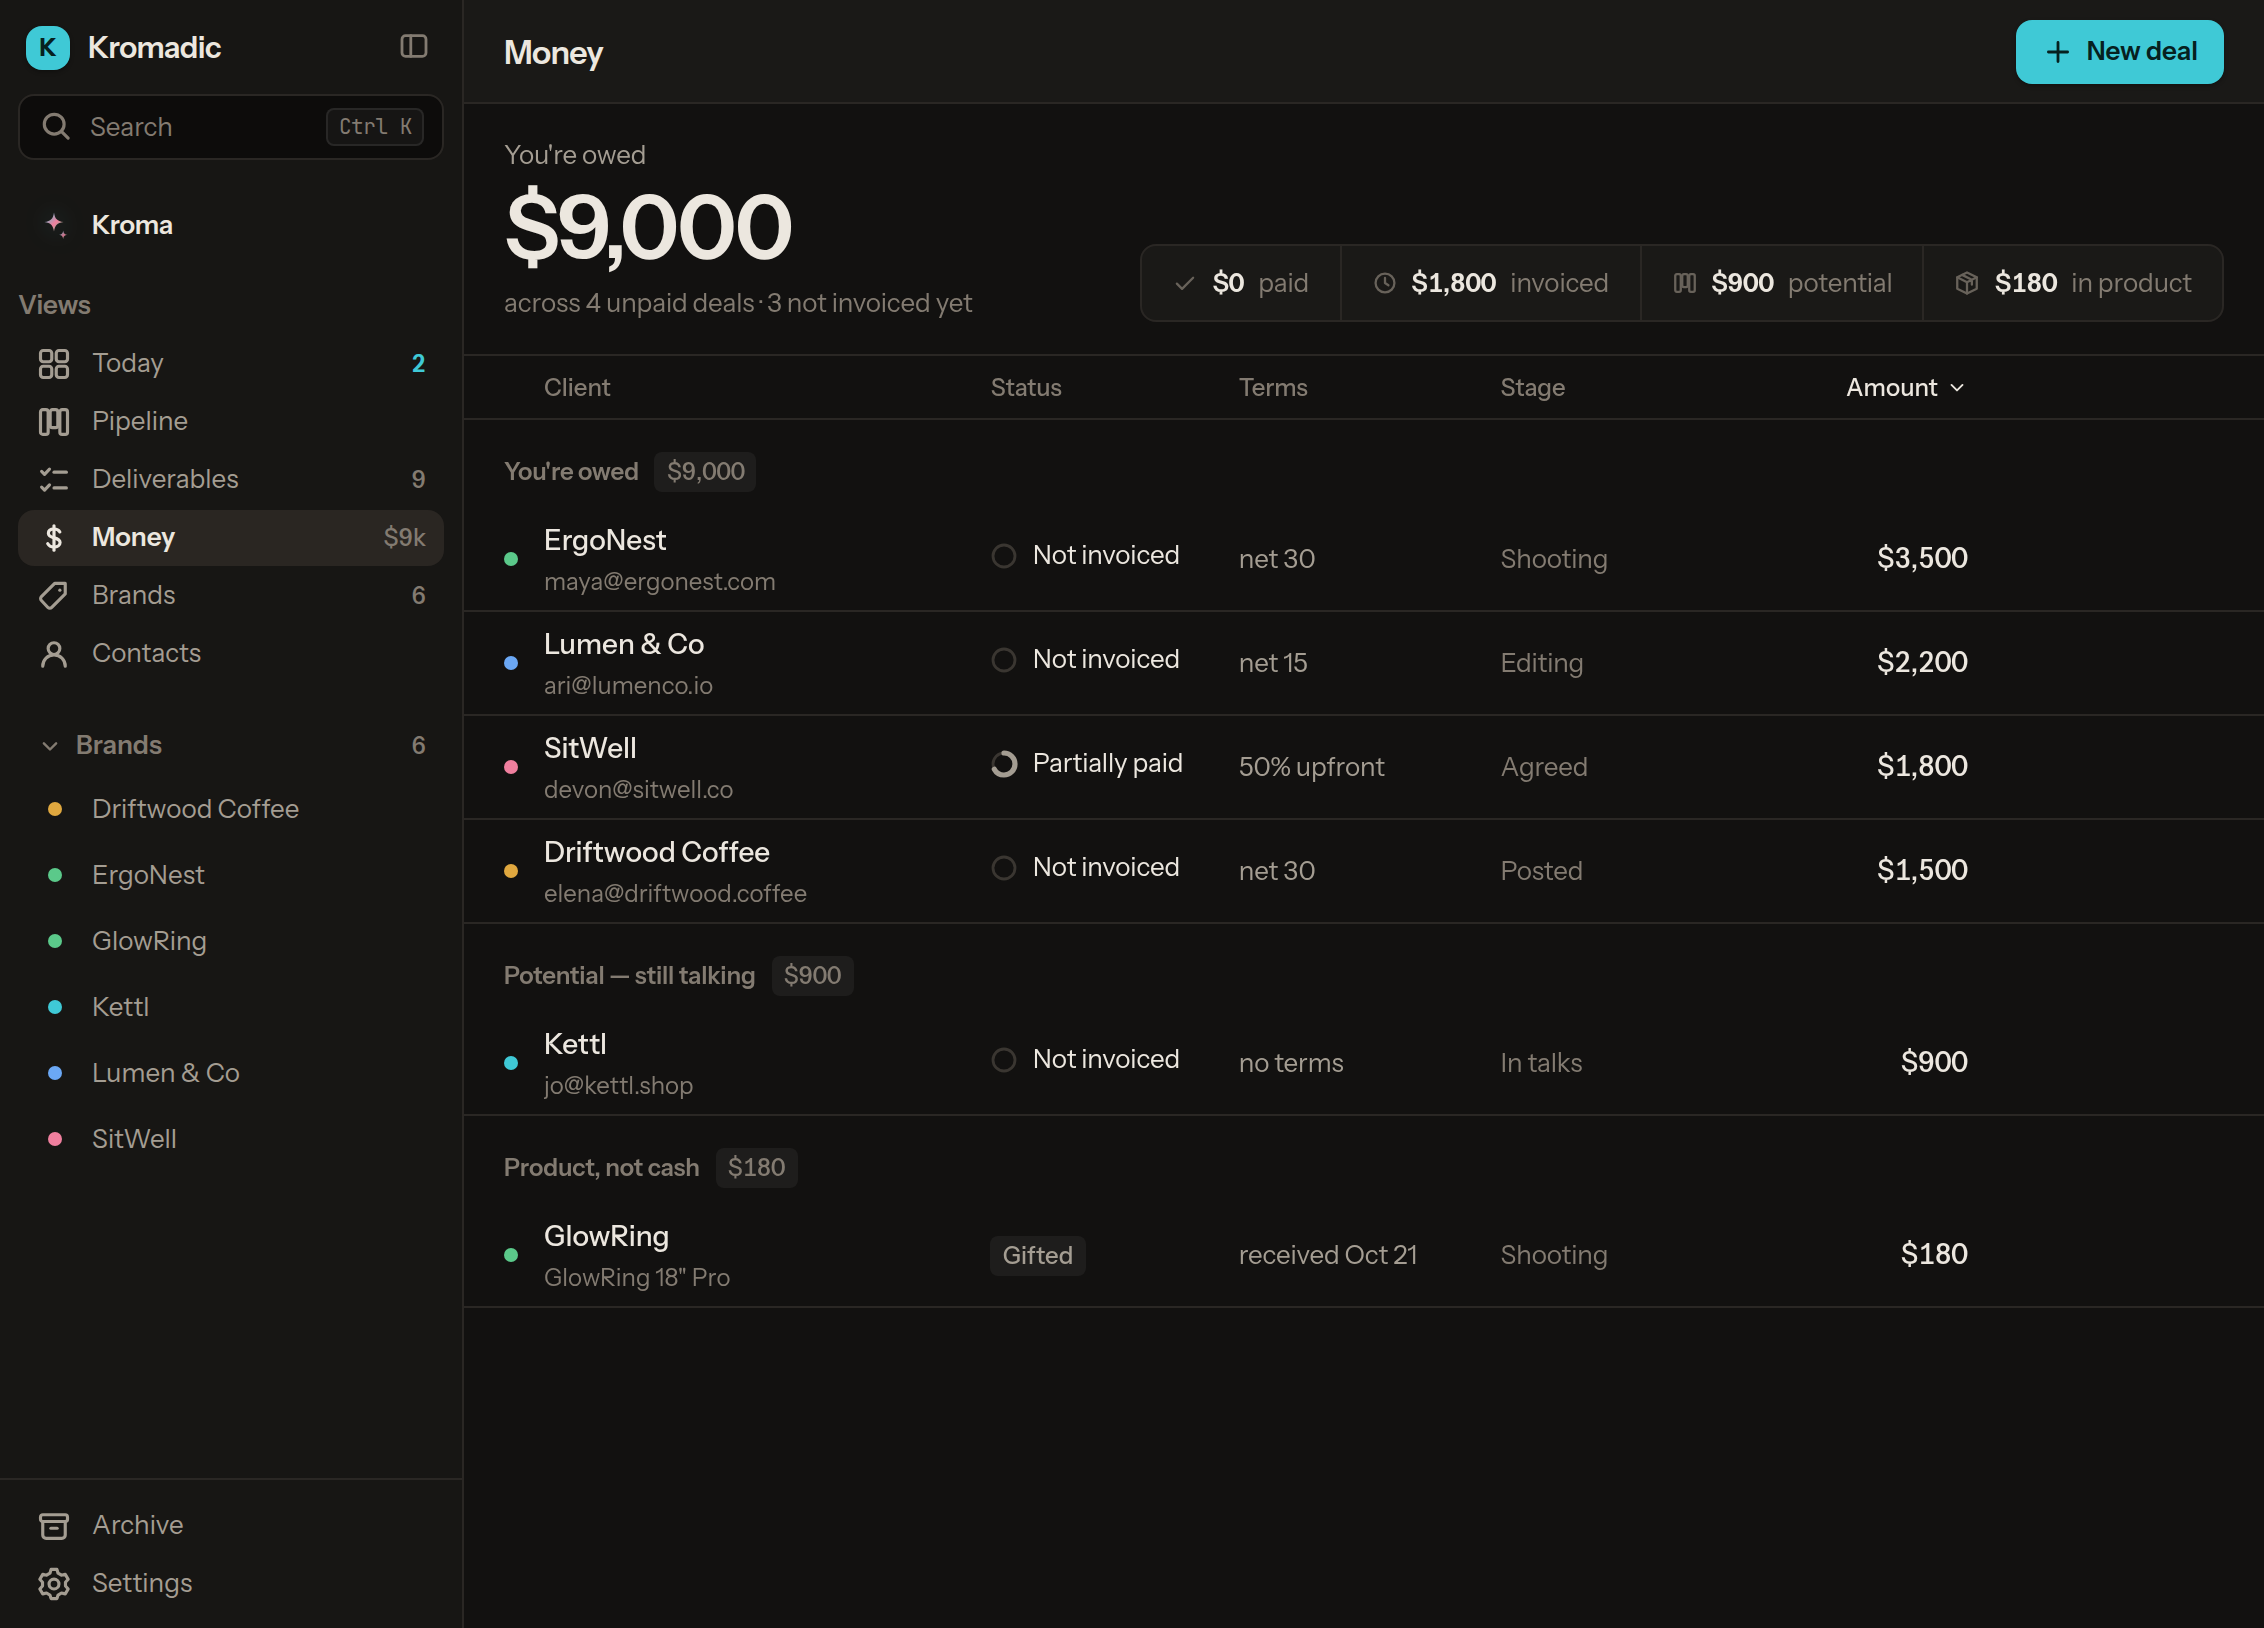Open Kettl brand in sidebar
The image size is (2264, 1628).
231,1007
